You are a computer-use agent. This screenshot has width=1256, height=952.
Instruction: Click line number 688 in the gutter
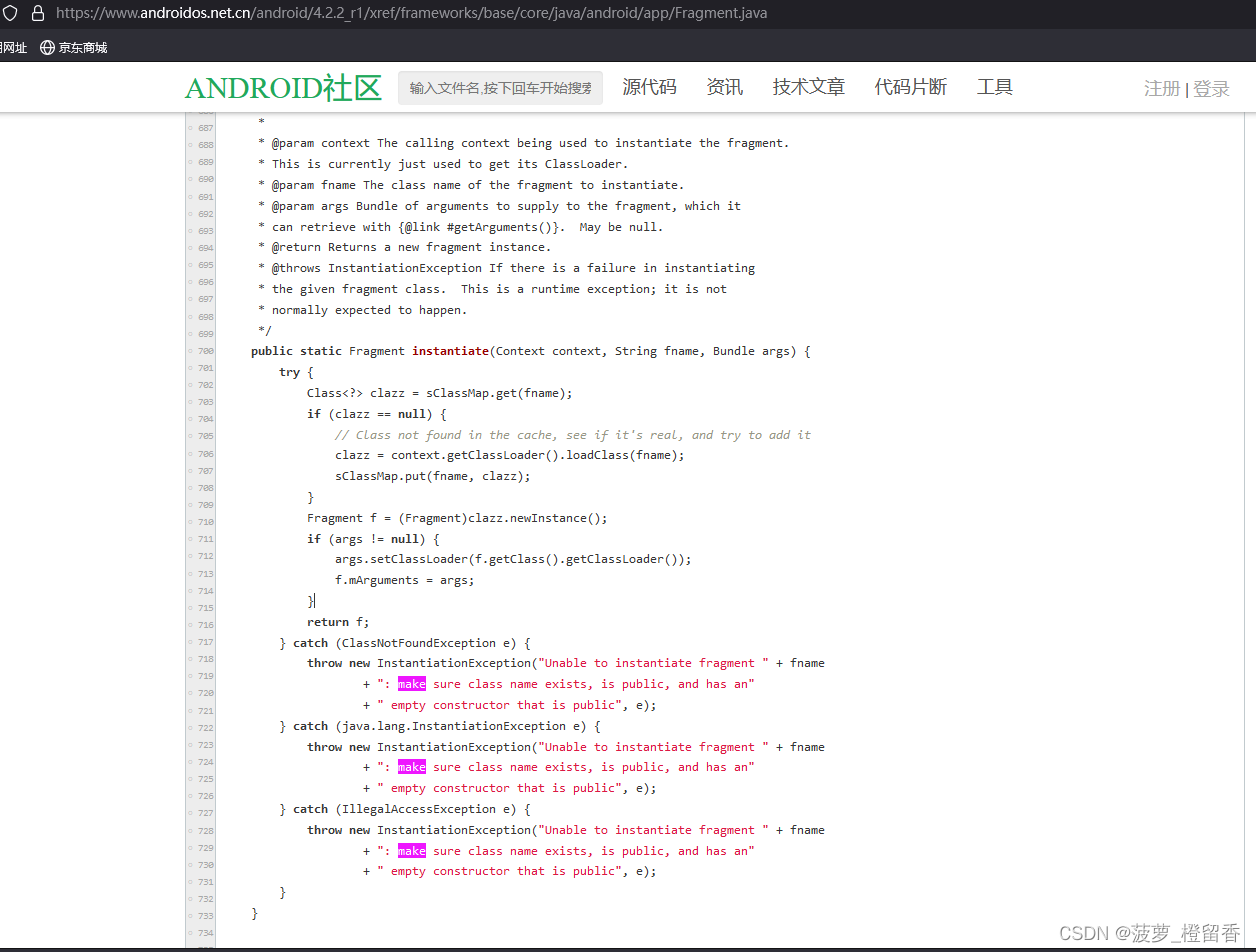(x=205, y=144)
